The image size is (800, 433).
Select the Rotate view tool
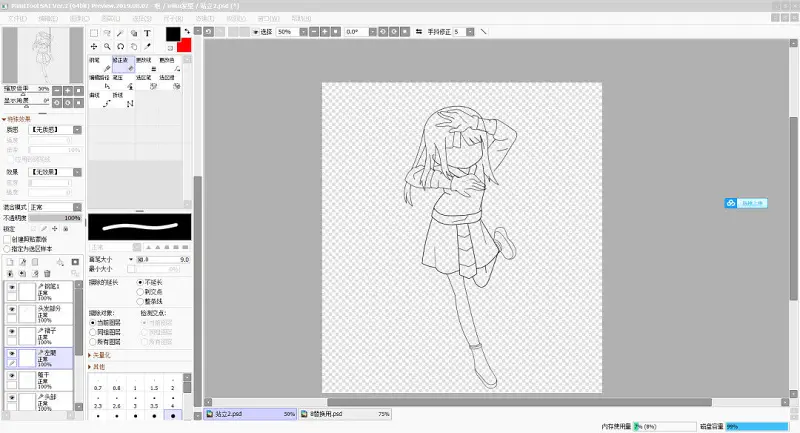[120, 46]
